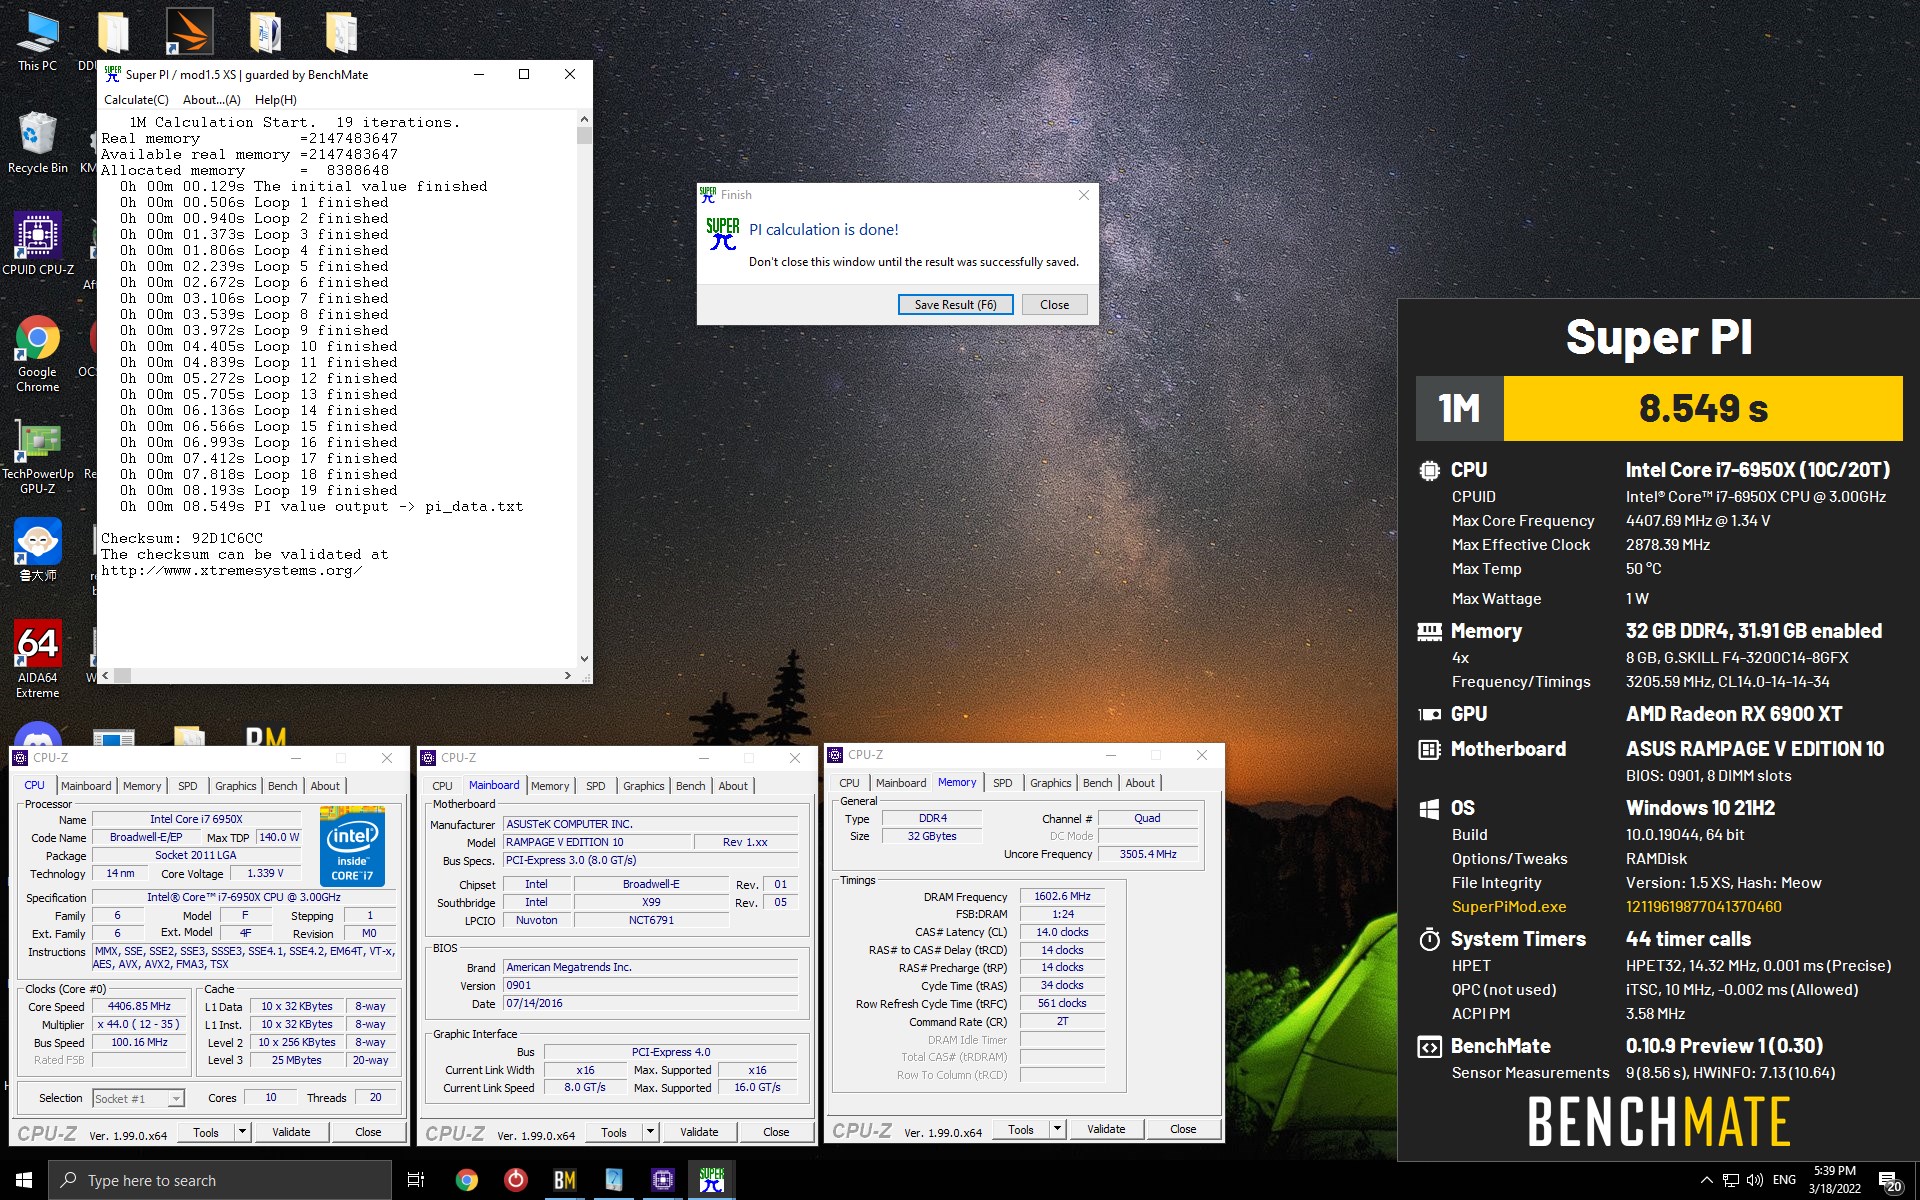Launch Google Chrome desktop shortcut
The width and height of the screenshot is (1920, 1200).
[37, 353]
